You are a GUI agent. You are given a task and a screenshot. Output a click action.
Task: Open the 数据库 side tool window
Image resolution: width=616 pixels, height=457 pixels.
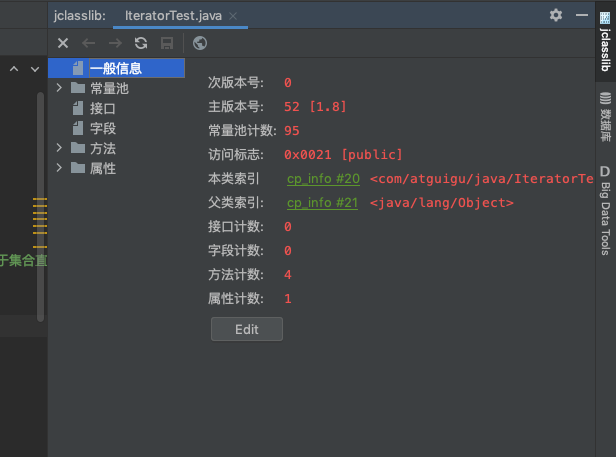pyautogui.click(x=605, y=117)
